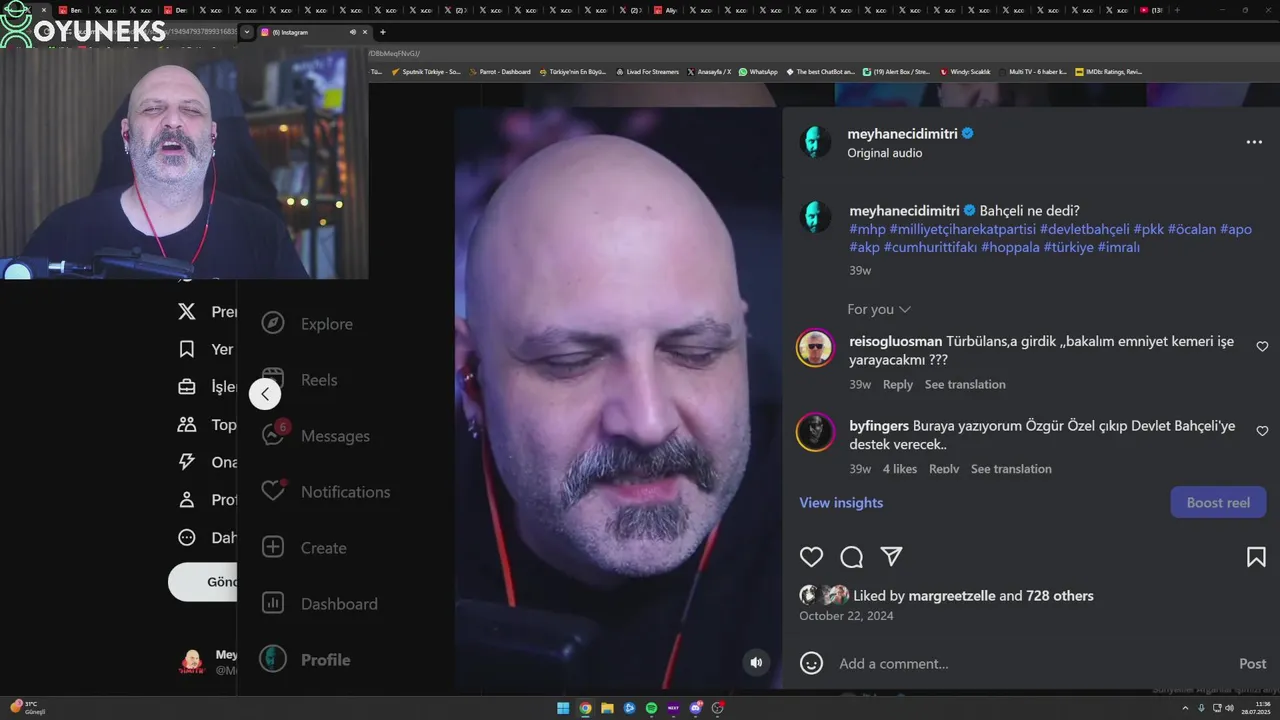This screenshot has height=720, width=1280.
Task: Like byfingers' comment
Action: (1262, 431)
